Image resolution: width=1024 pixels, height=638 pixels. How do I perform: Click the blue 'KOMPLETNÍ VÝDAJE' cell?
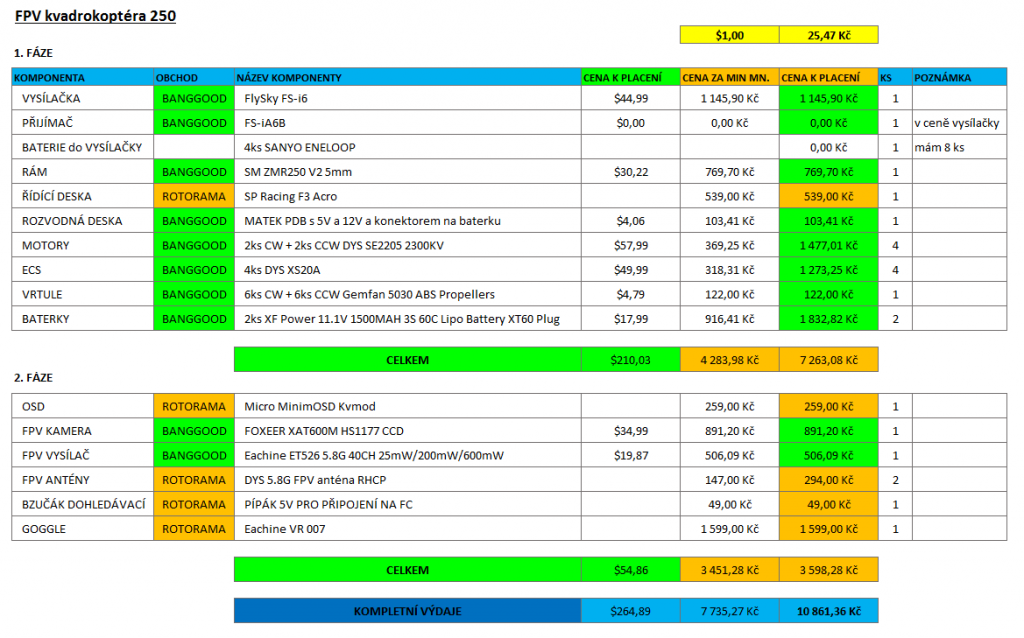point(407,611)
